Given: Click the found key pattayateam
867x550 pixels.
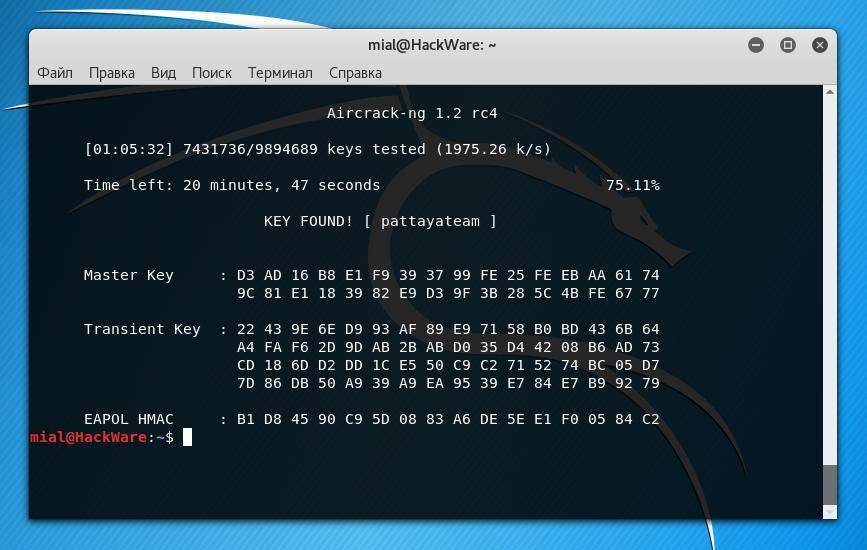Looking at the screenshot, I should pyautogui.click(x=430, y=222).
